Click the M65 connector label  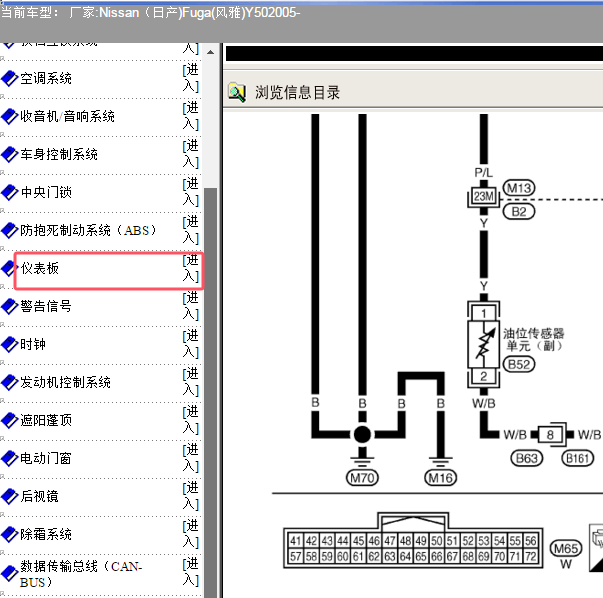pyautogui.click(x=566, y=548)
